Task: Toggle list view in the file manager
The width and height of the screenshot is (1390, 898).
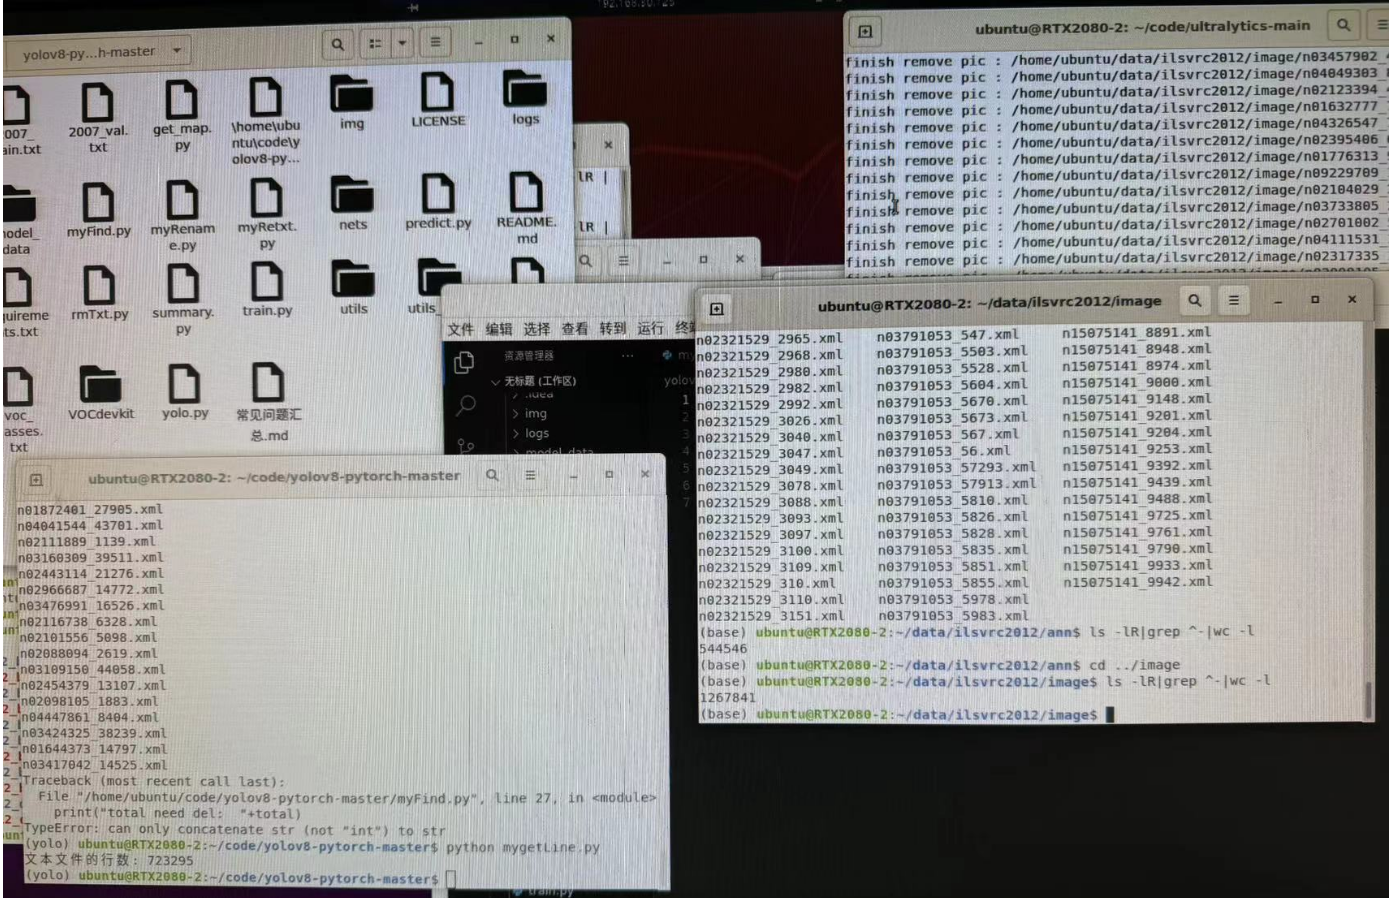Action: coord(375,44)
